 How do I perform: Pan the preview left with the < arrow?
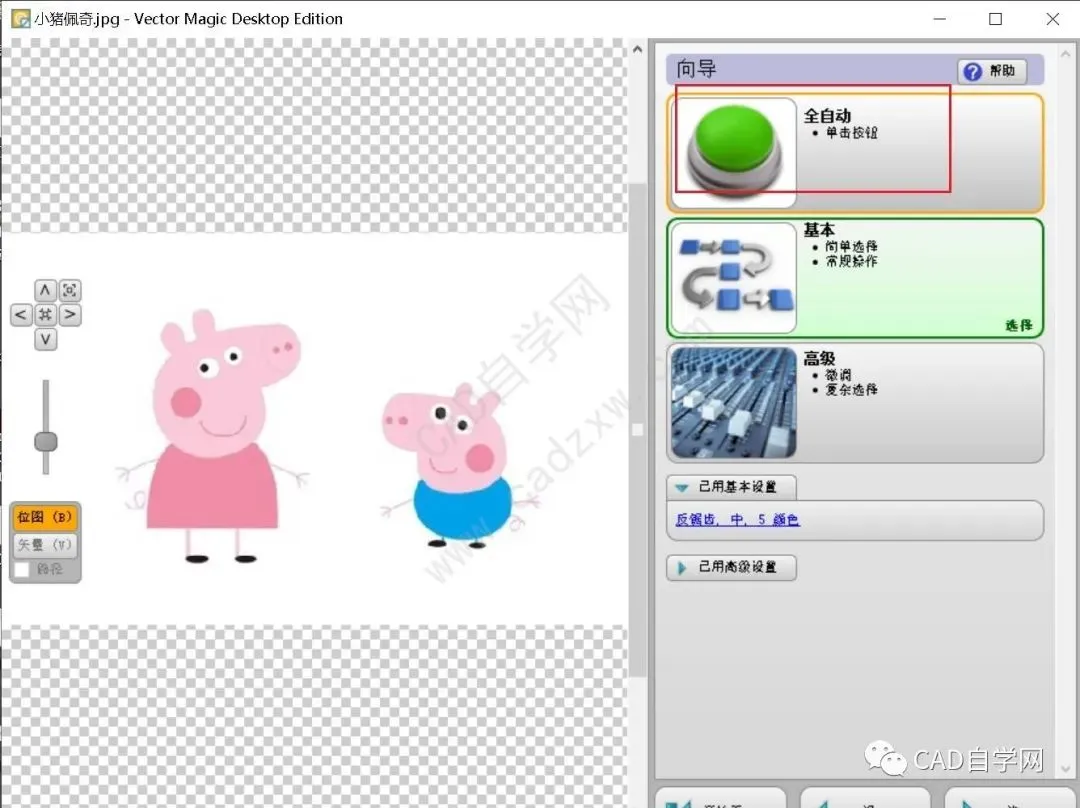point(21,315)
